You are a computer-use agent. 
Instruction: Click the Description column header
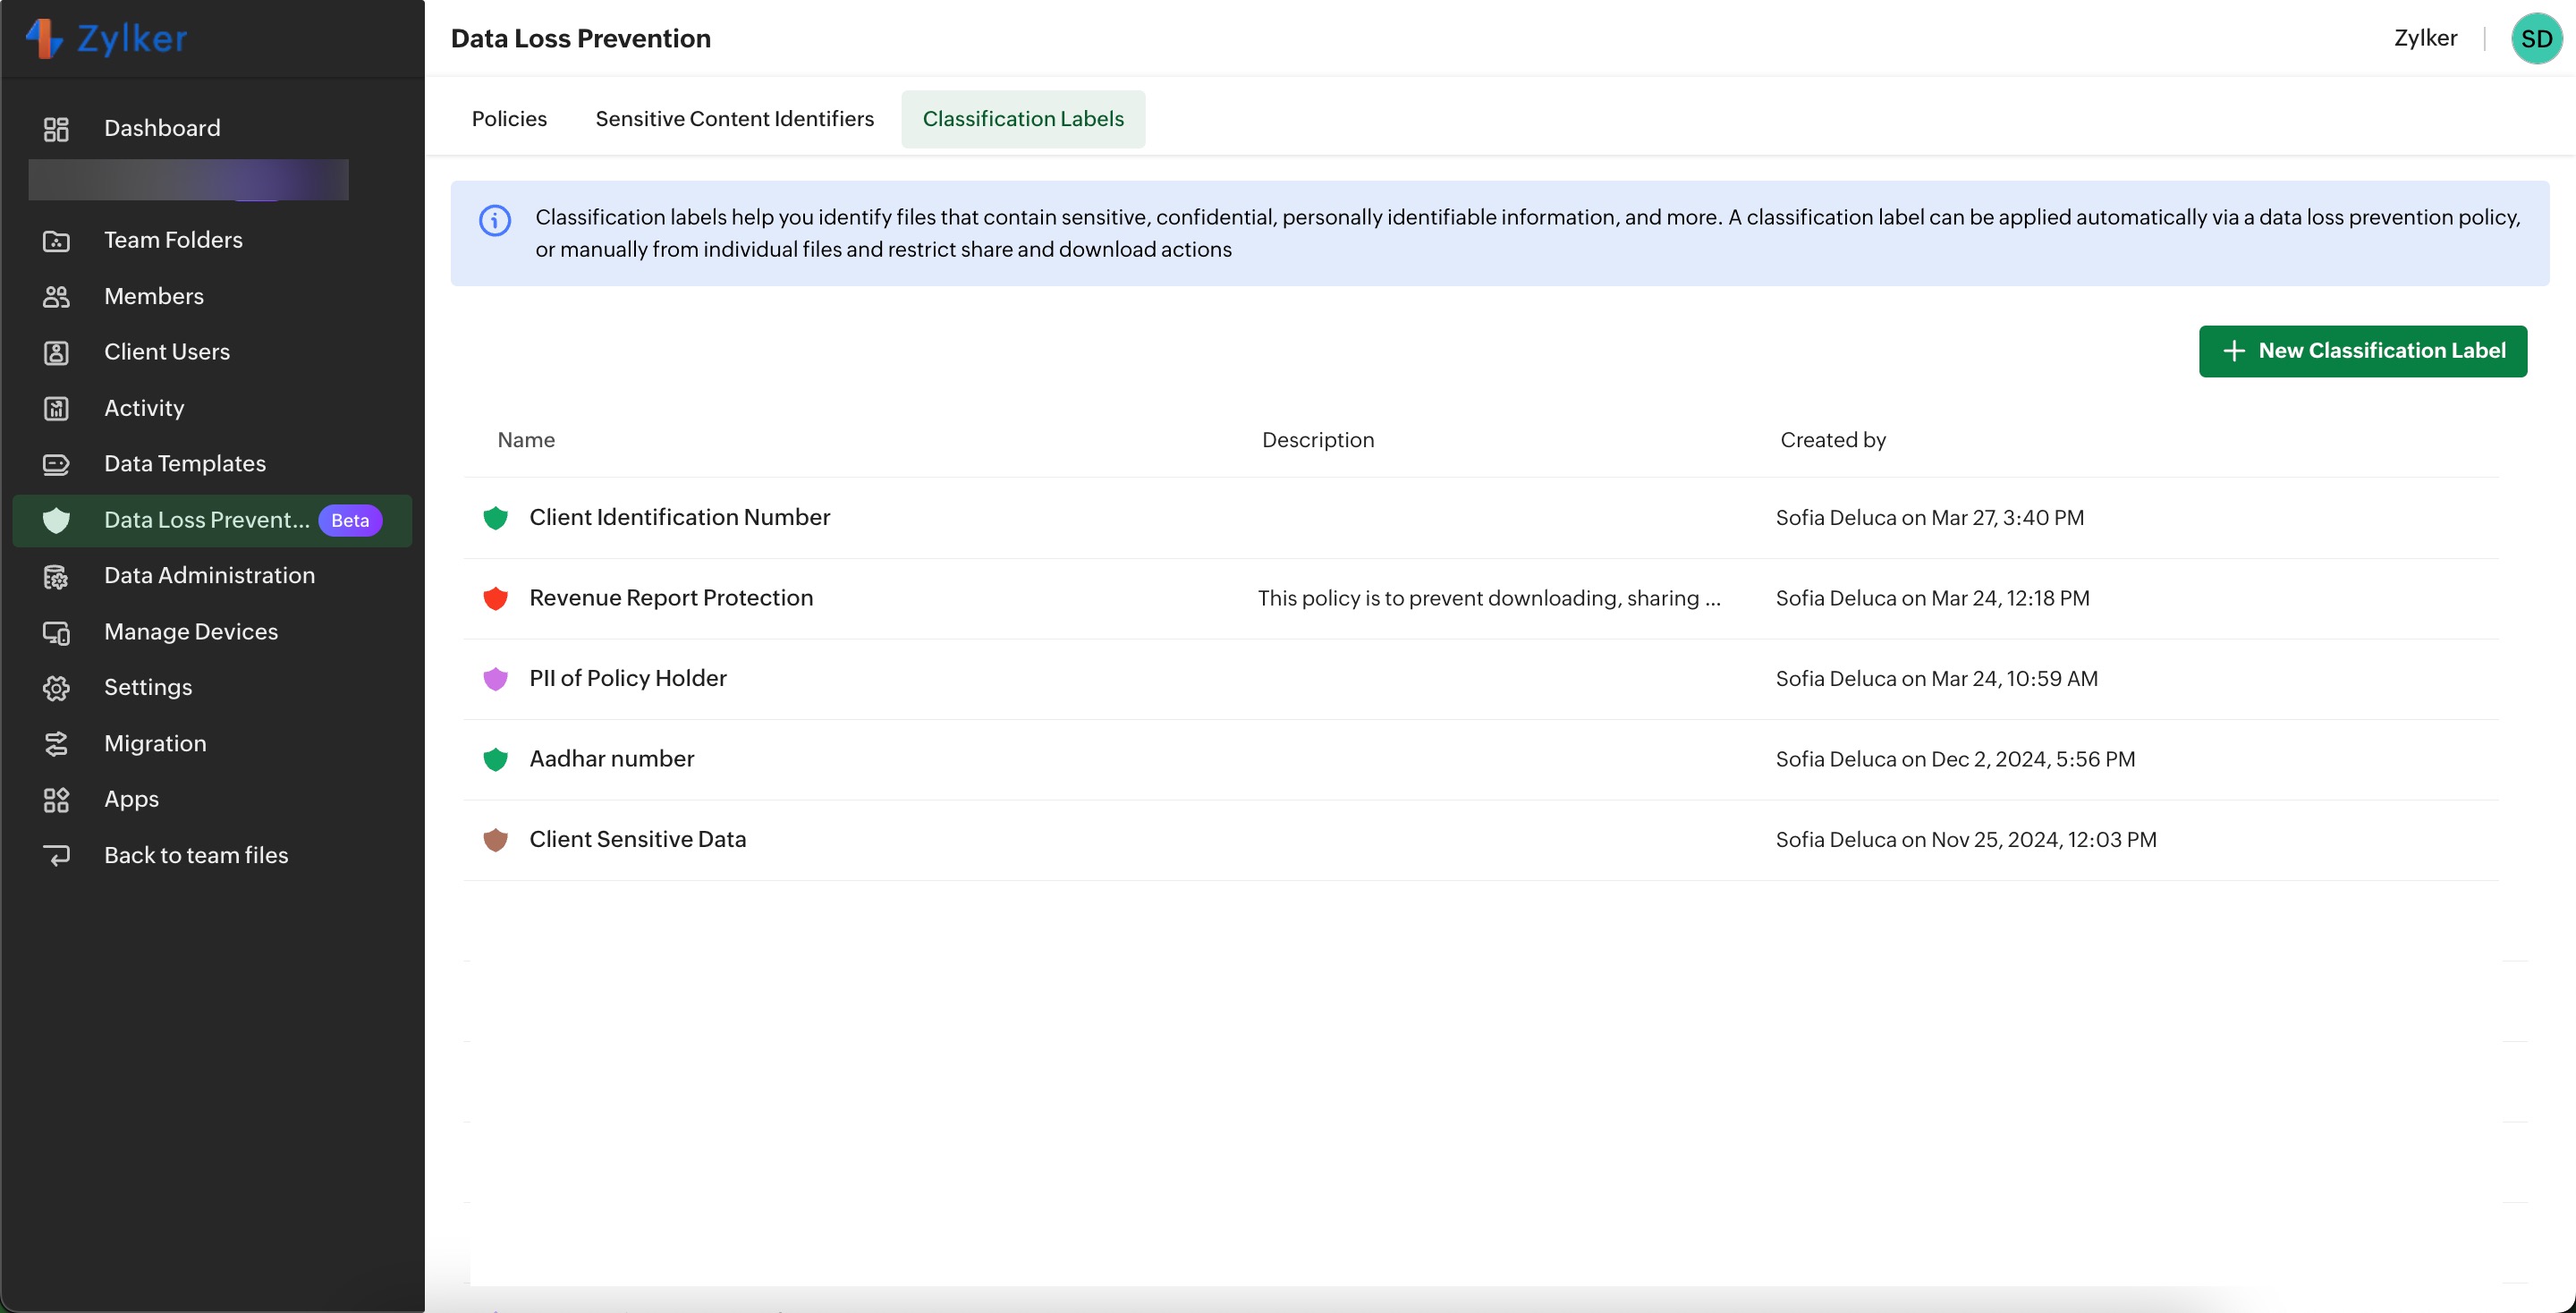coord(1318,440)
